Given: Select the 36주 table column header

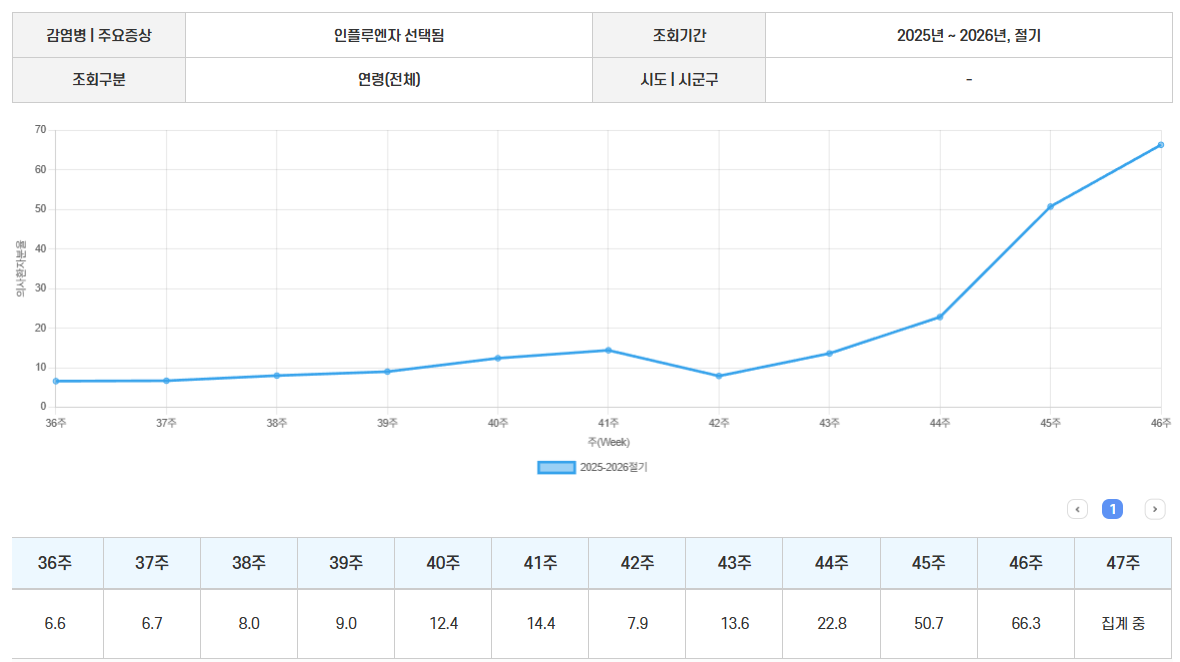Looking at the screenshot, I should pos(56,563).
